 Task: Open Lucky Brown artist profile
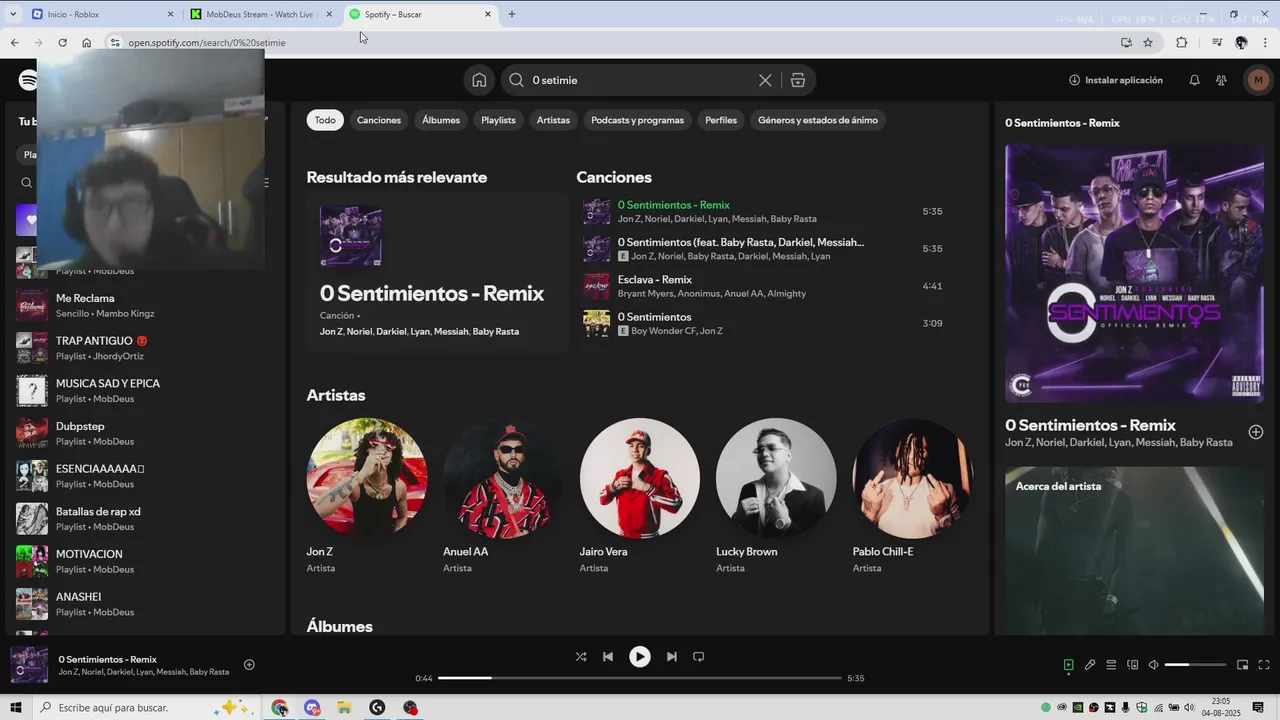pyautogui.click(x=776, y=495)
